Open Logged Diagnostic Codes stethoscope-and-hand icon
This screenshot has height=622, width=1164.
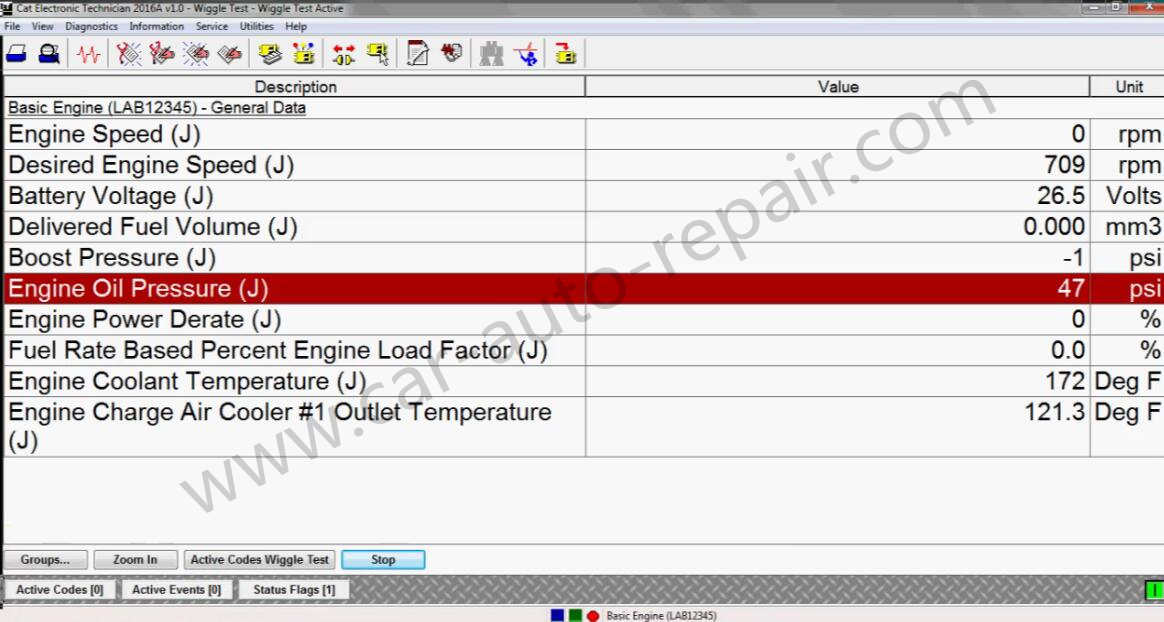(162, 54)
